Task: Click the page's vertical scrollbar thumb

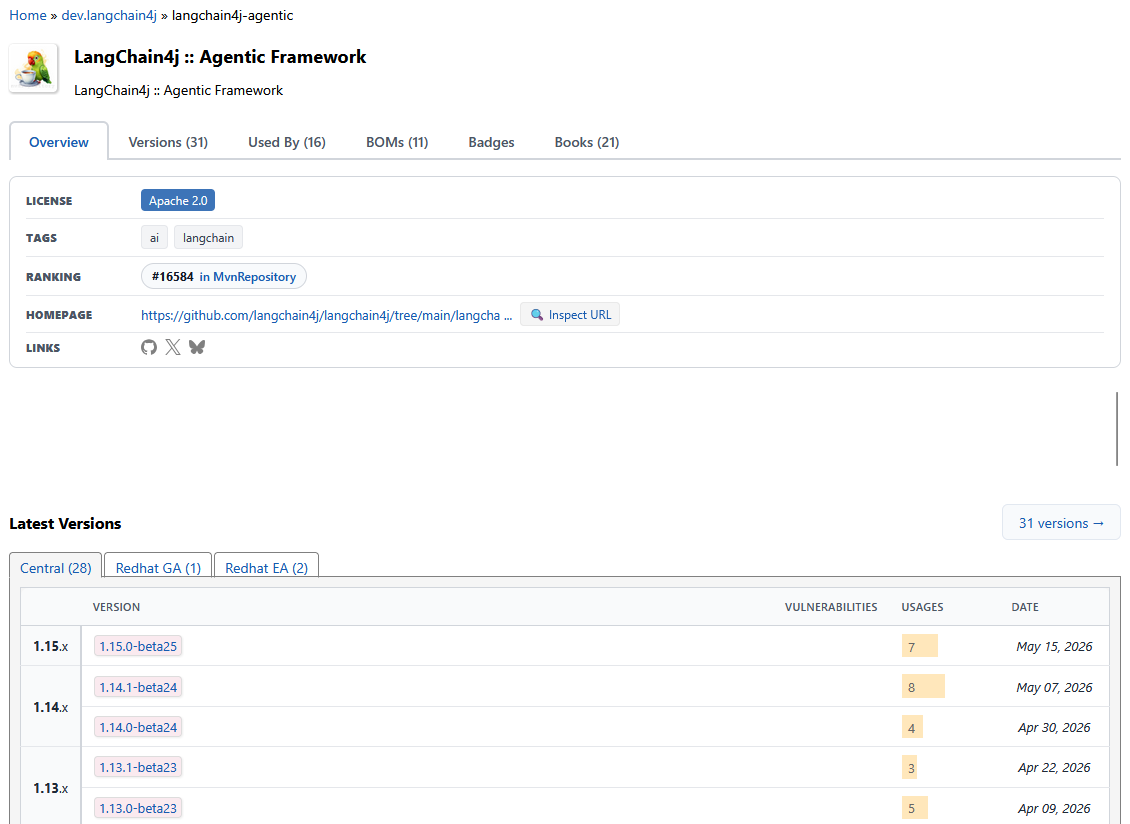Action: (1116, 429)
